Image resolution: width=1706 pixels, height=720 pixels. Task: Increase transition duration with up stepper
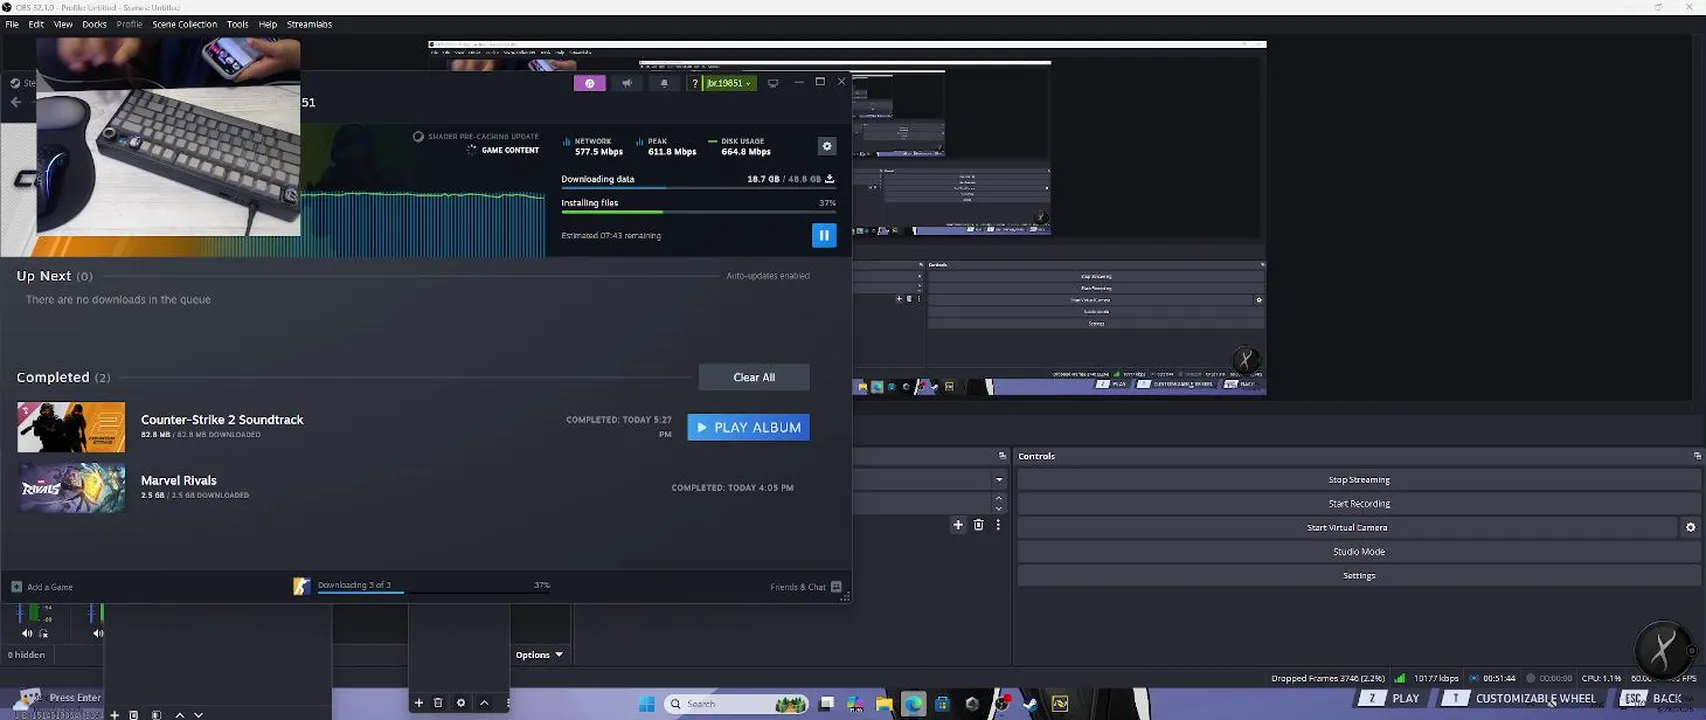pos(999,499)
